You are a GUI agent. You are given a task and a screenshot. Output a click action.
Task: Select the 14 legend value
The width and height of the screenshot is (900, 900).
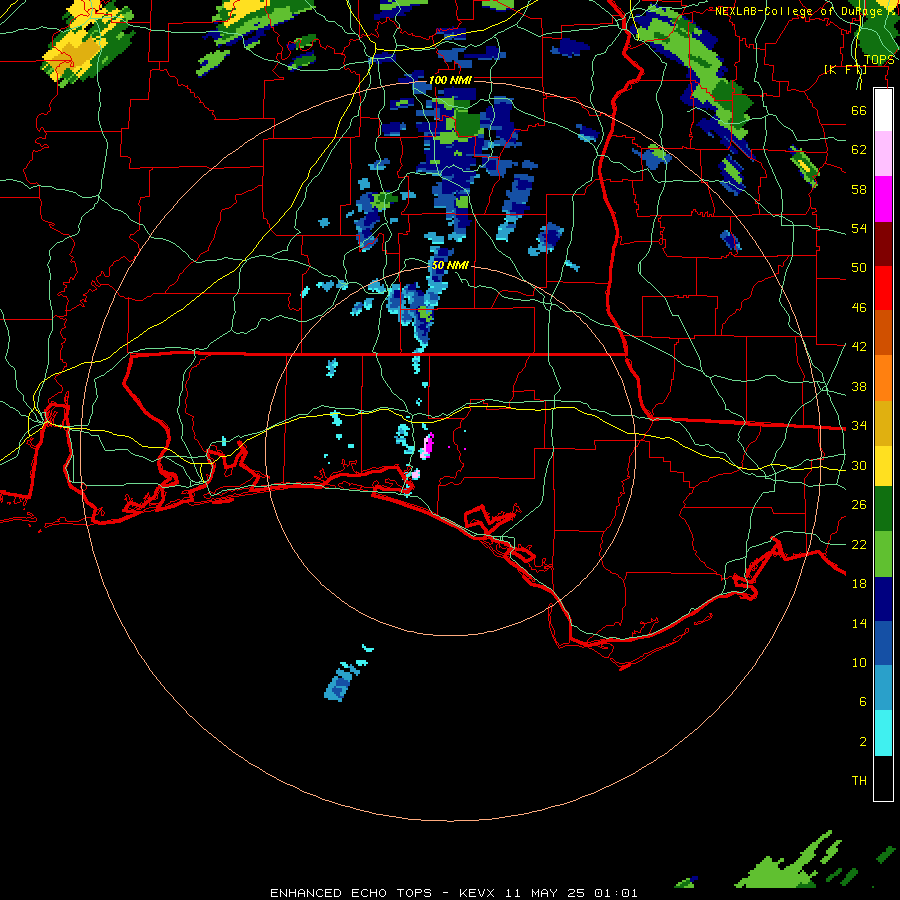[x=859, y=623]
